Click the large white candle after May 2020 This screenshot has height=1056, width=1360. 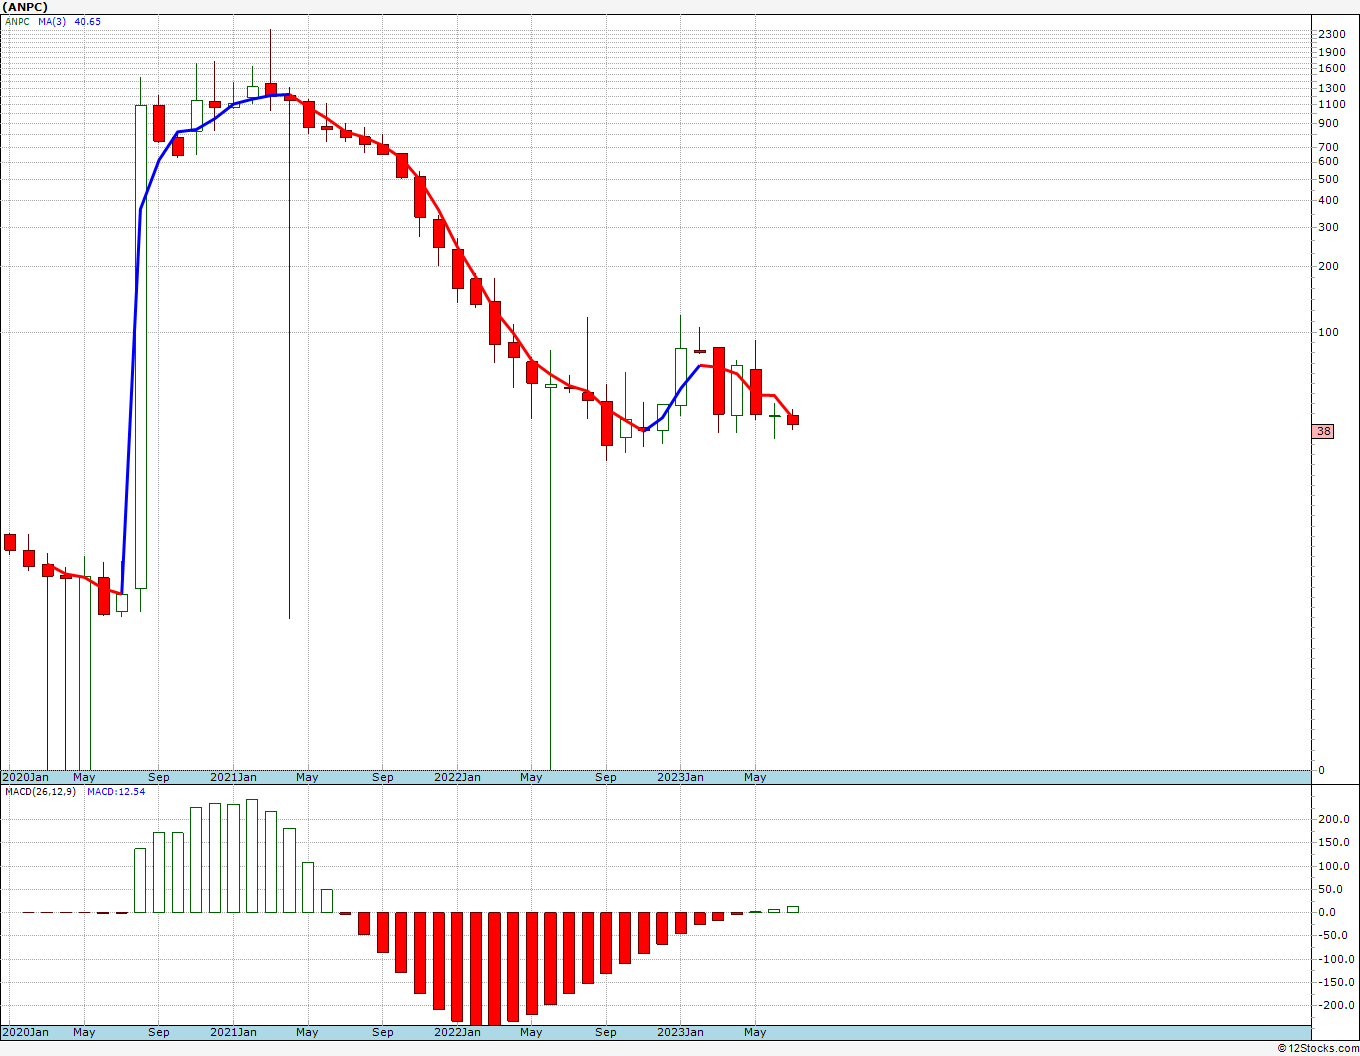click(x=141, y=346)
